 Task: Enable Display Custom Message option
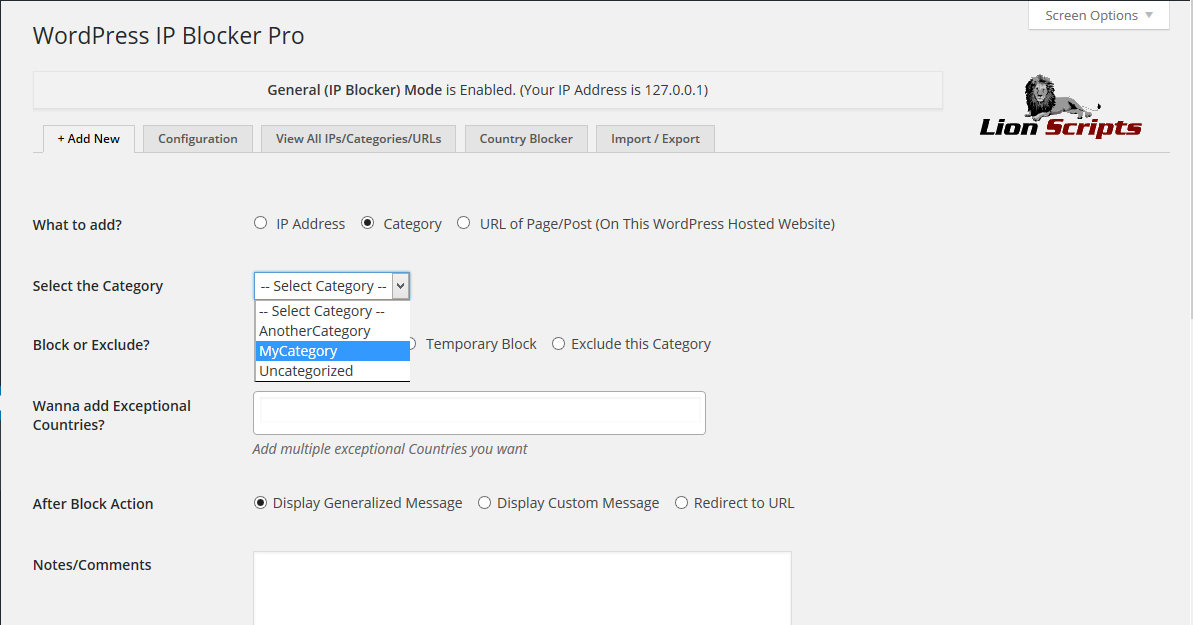(x=484, y=503)
